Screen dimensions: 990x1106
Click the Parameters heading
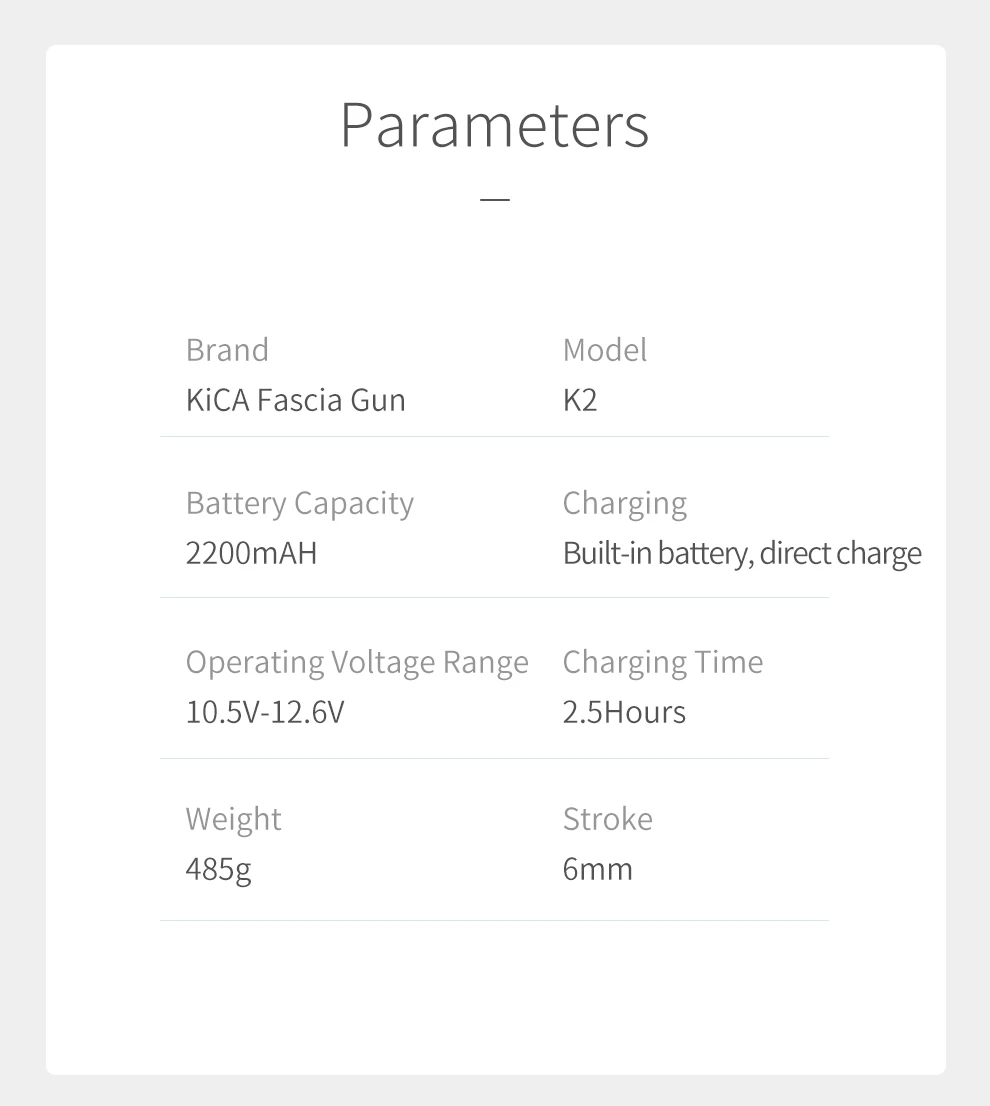pyautogui.click(x=494, y=125)
